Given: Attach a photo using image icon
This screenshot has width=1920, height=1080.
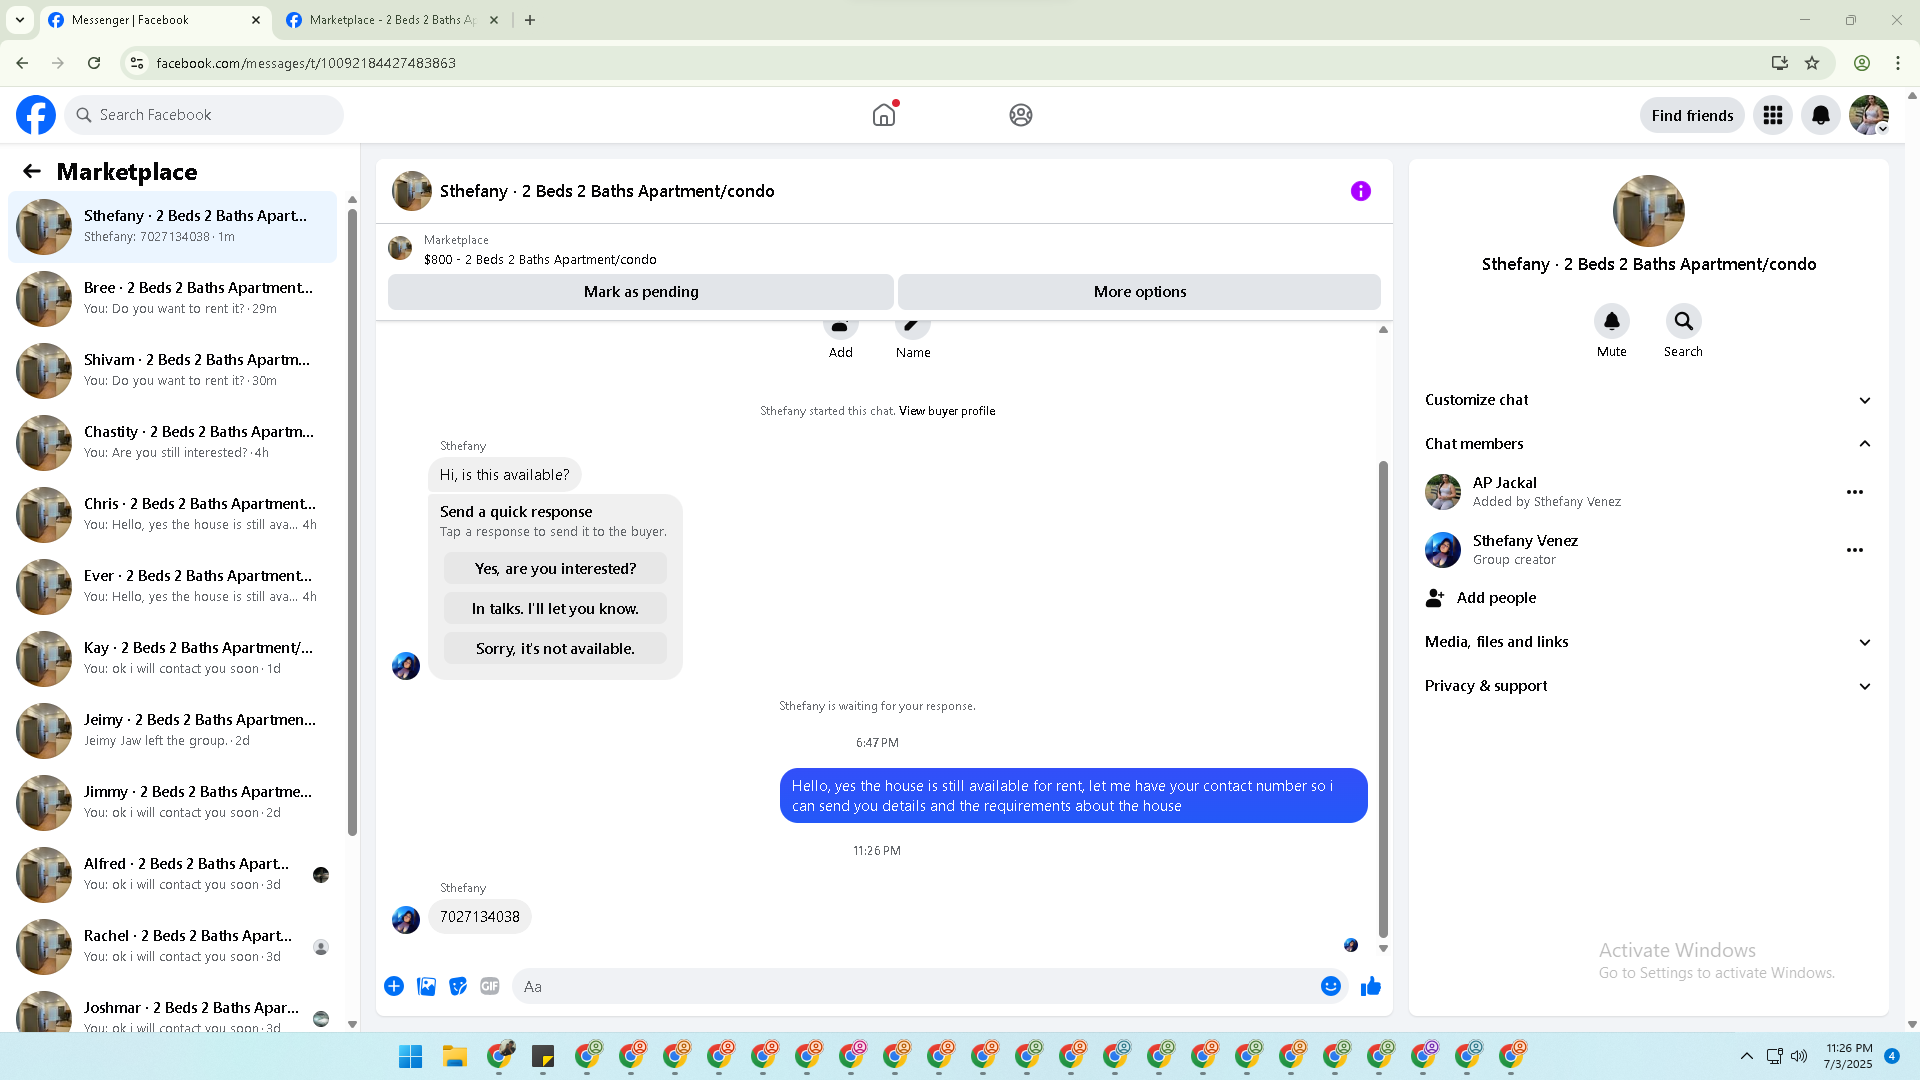Looking at the screenshot, I should click(426, 986).
